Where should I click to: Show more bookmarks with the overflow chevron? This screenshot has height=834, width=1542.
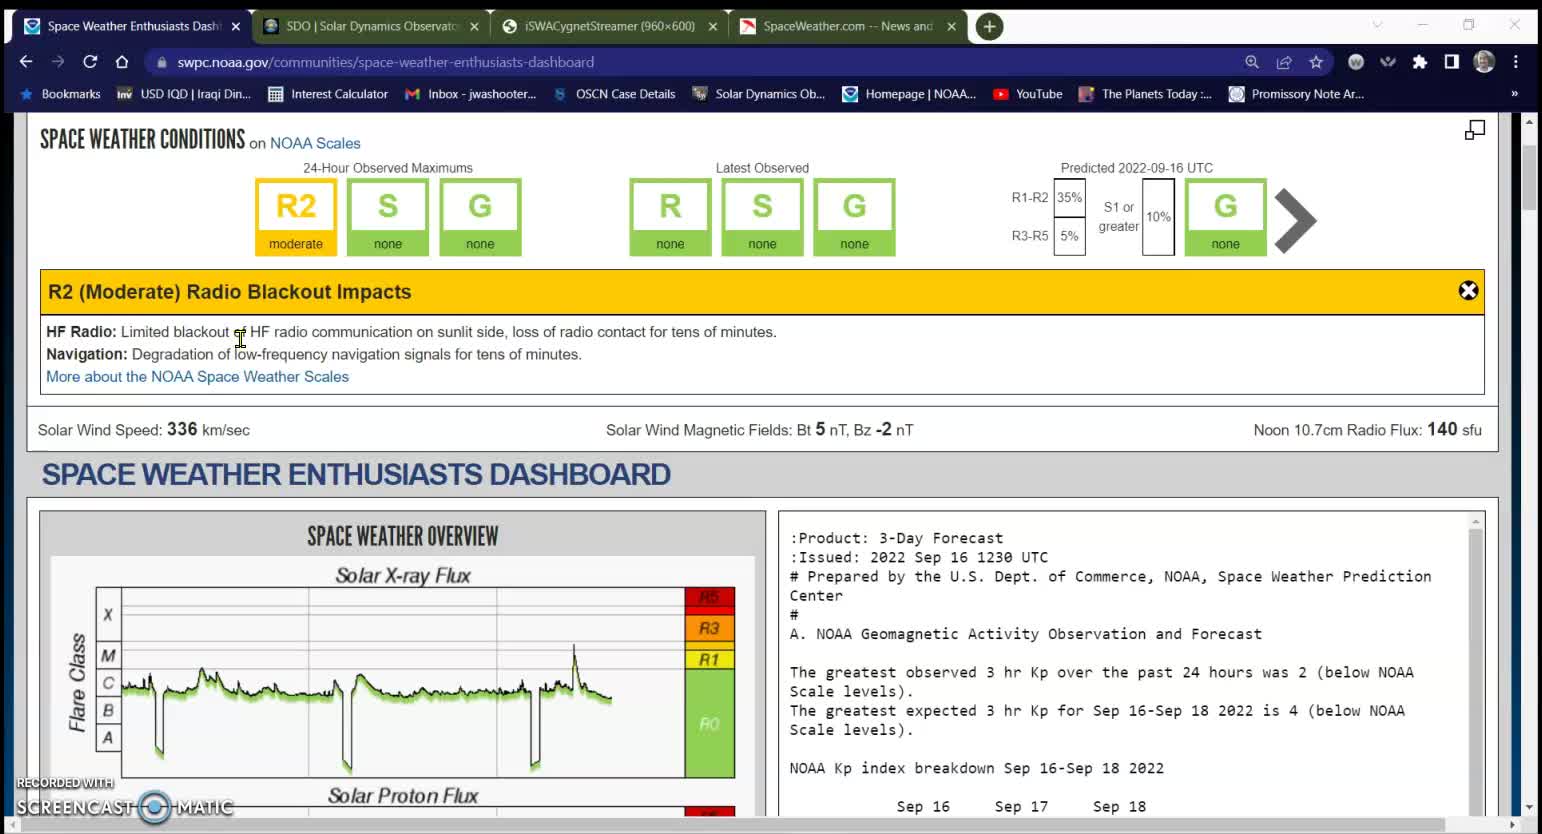point(1514,94)
